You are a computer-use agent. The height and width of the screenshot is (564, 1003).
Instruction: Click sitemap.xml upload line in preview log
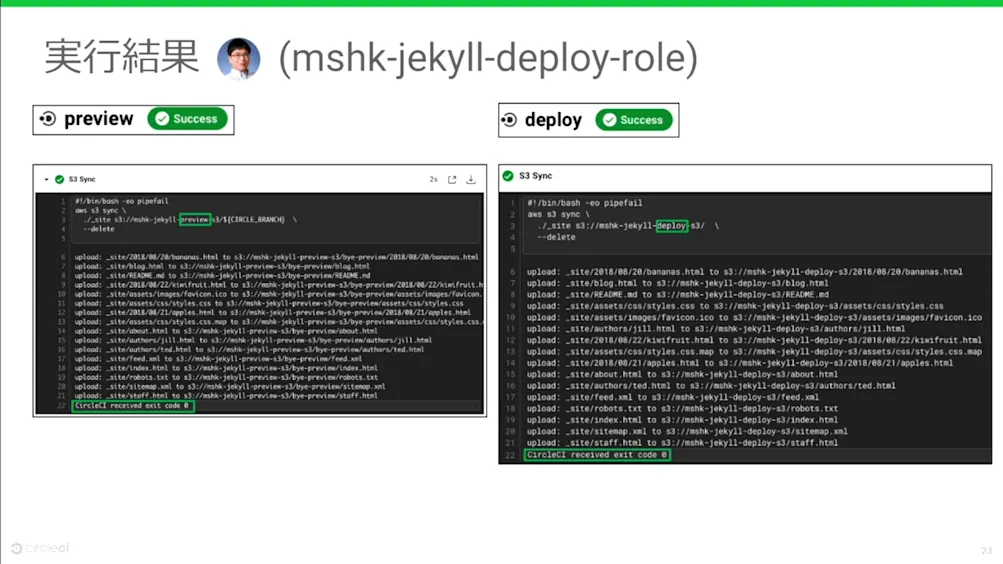[x=230, y=387]
